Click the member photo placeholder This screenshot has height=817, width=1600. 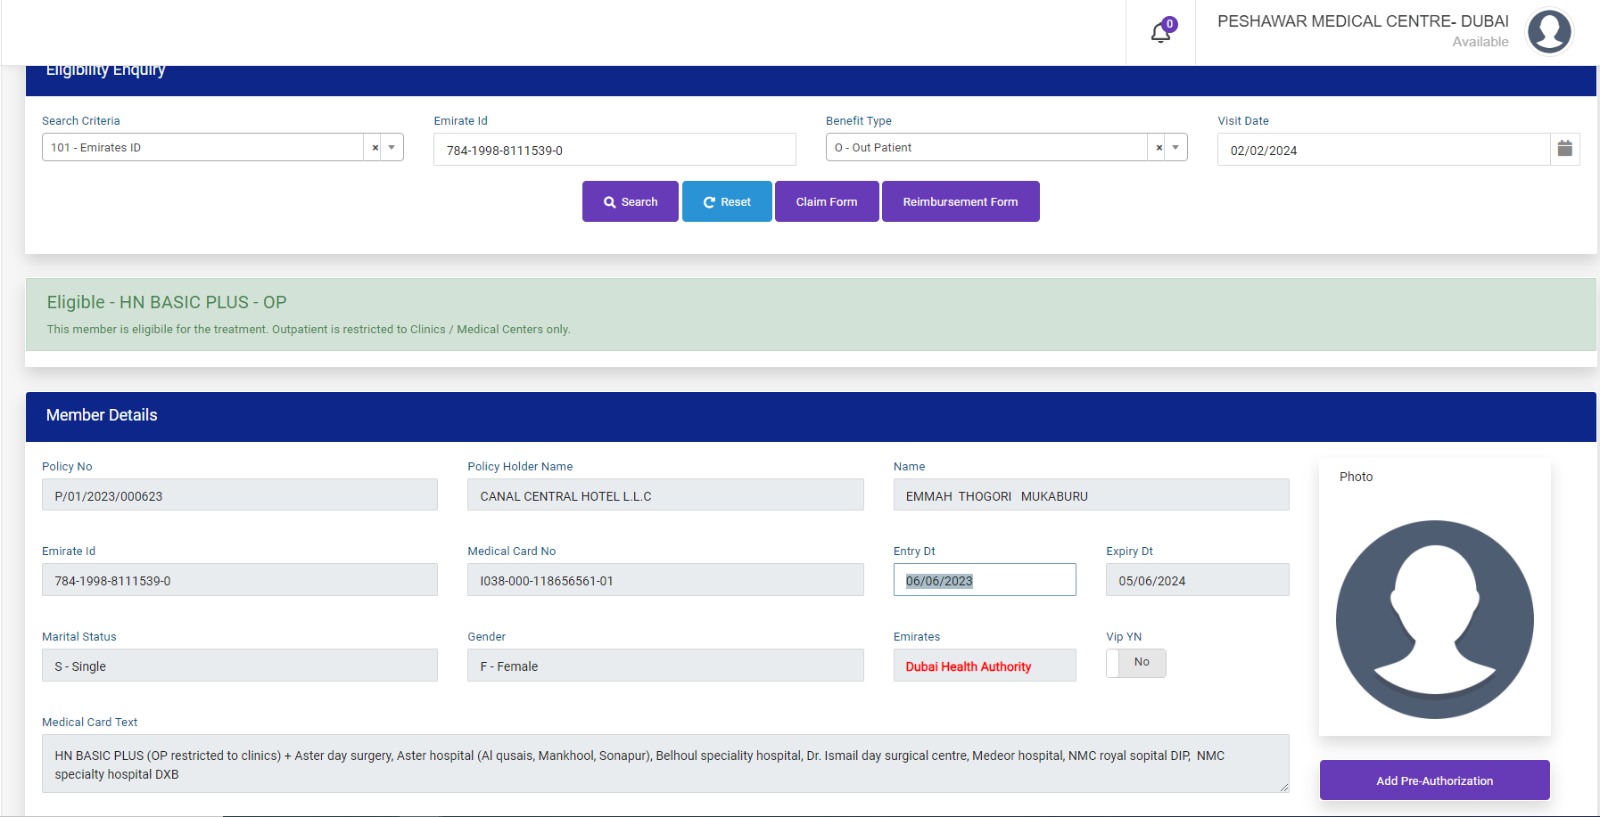(1434, 619)
